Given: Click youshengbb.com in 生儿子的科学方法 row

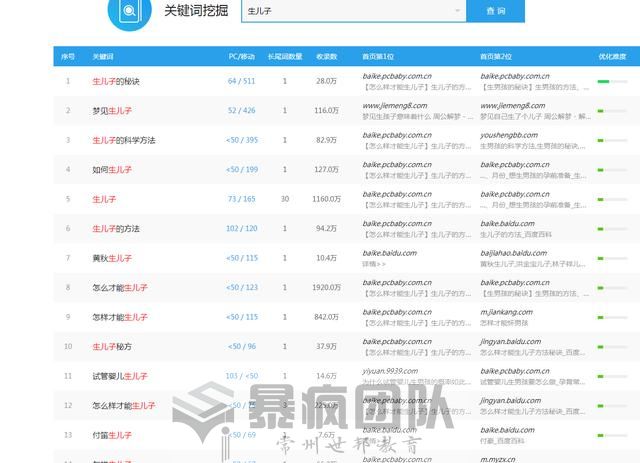Looking at the screenshot, I should point(509,135).
